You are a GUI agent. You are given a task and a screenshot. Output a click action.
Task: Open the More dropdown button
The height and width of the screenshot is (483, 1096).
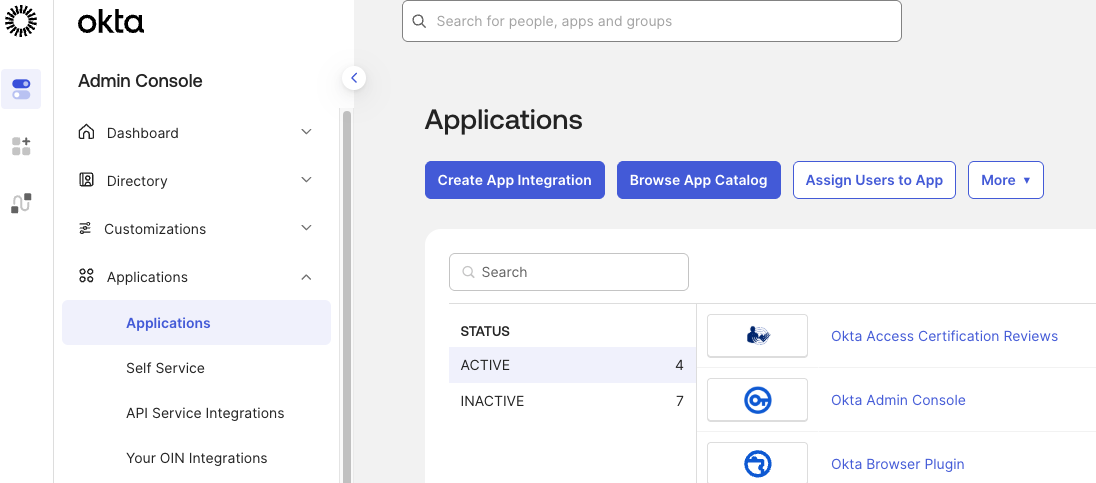click(x=1006, y=180)
